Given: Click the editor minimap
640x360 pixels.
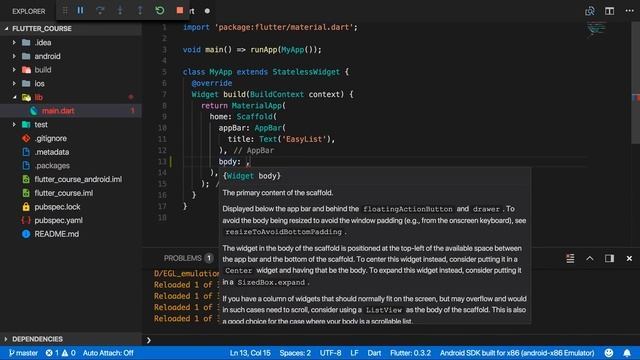Looking at the screenshot, I should [x=596, y=29].
